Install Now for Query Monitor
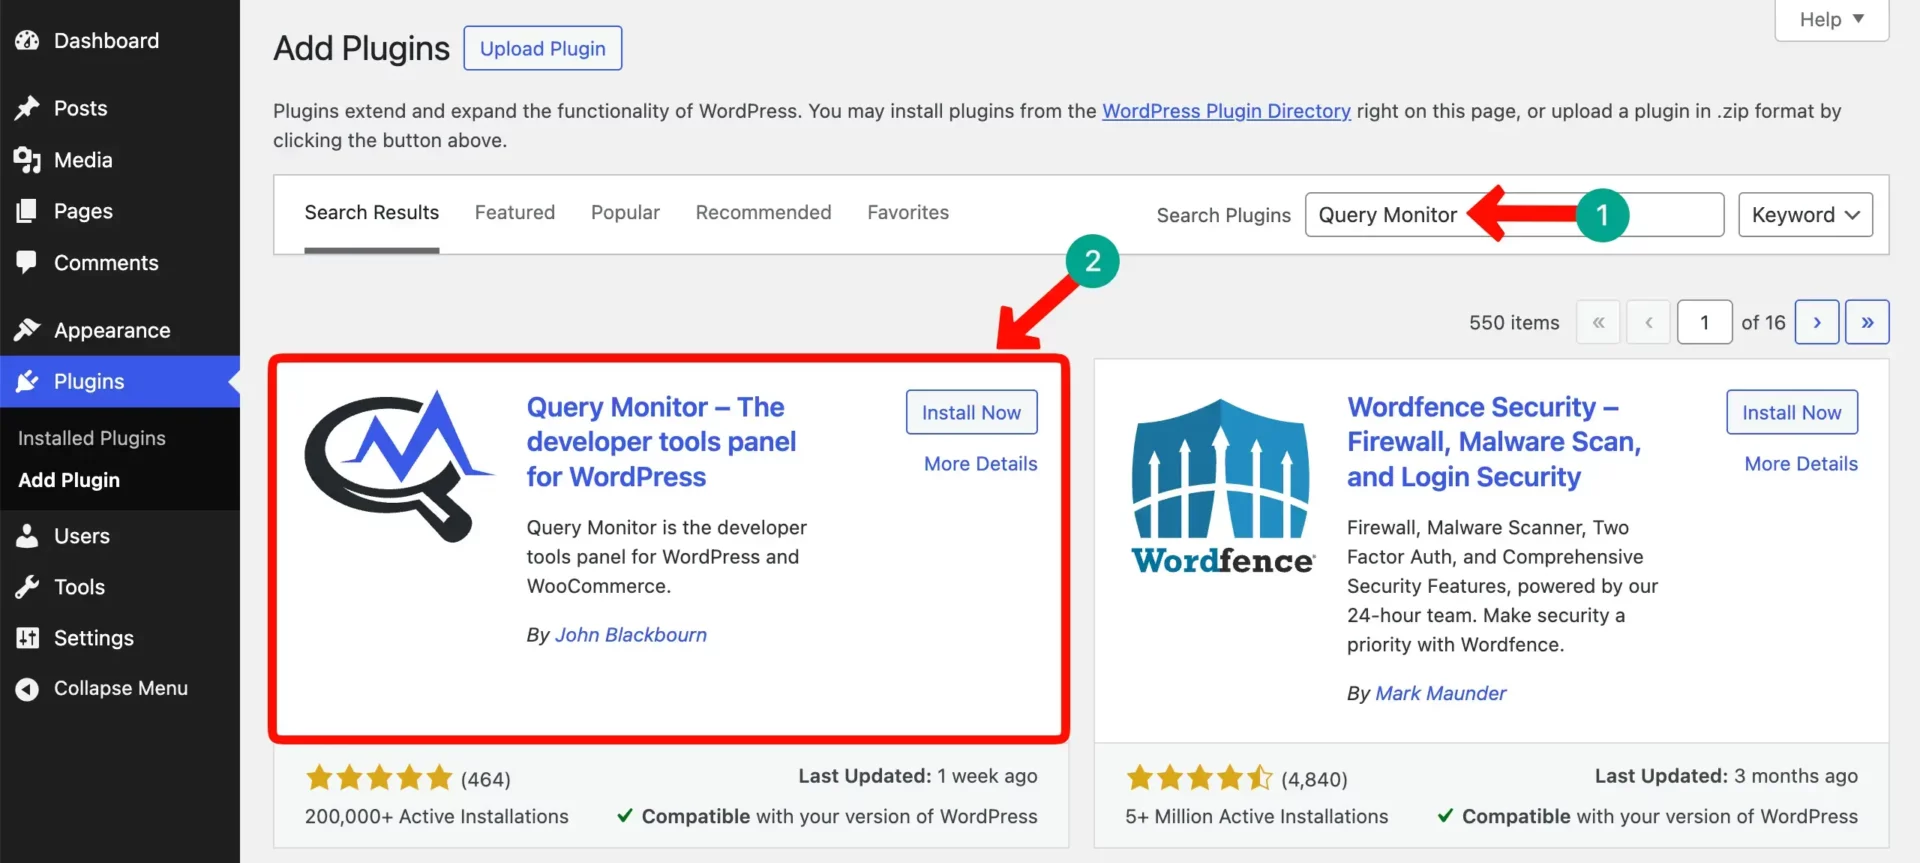Screen dimensions: 1920x863 971,412
